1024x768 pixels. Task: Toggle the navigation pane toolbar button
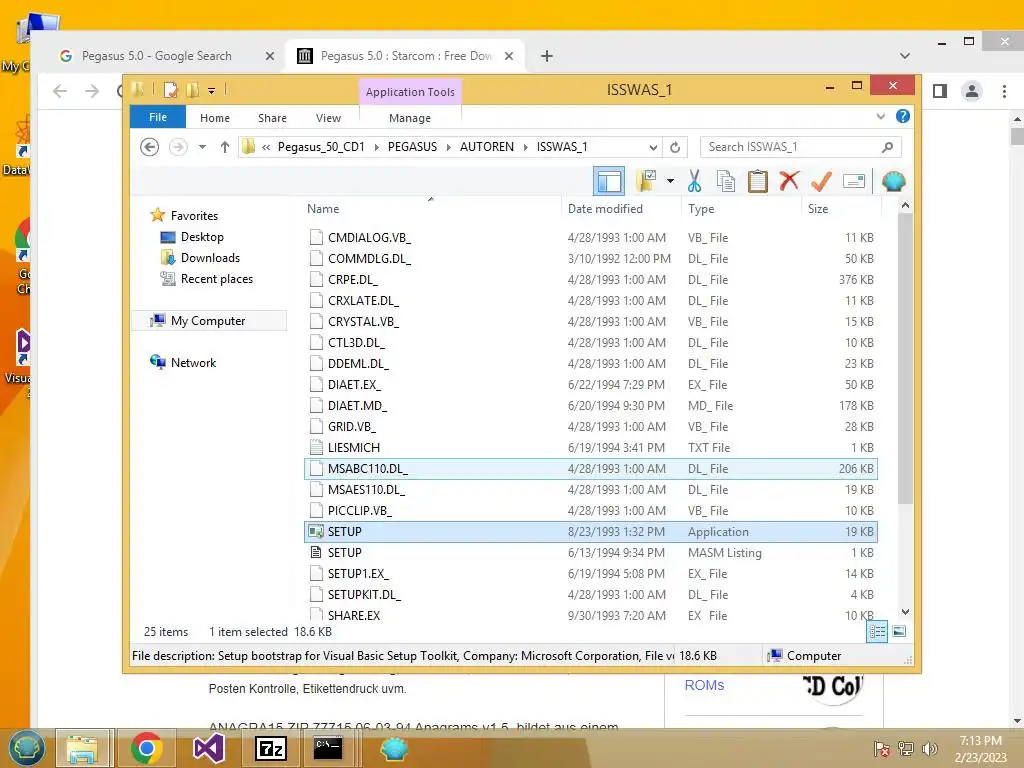tap(609, 182)
